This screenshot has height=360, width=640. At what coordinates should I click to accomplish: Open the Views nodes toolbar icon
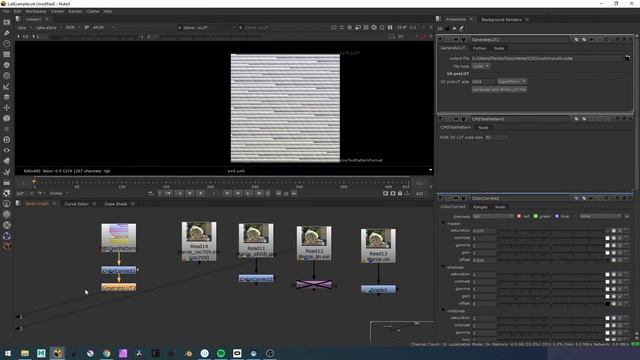point(7,150)
